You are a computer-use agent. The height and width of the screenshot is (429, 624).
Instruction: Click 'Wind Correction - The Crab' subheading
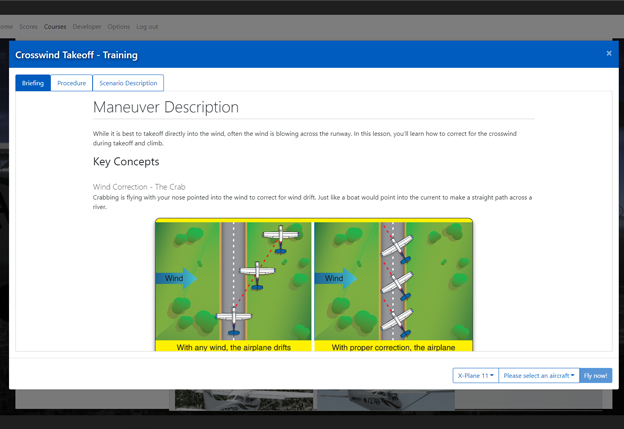click(x=139, y=187)
